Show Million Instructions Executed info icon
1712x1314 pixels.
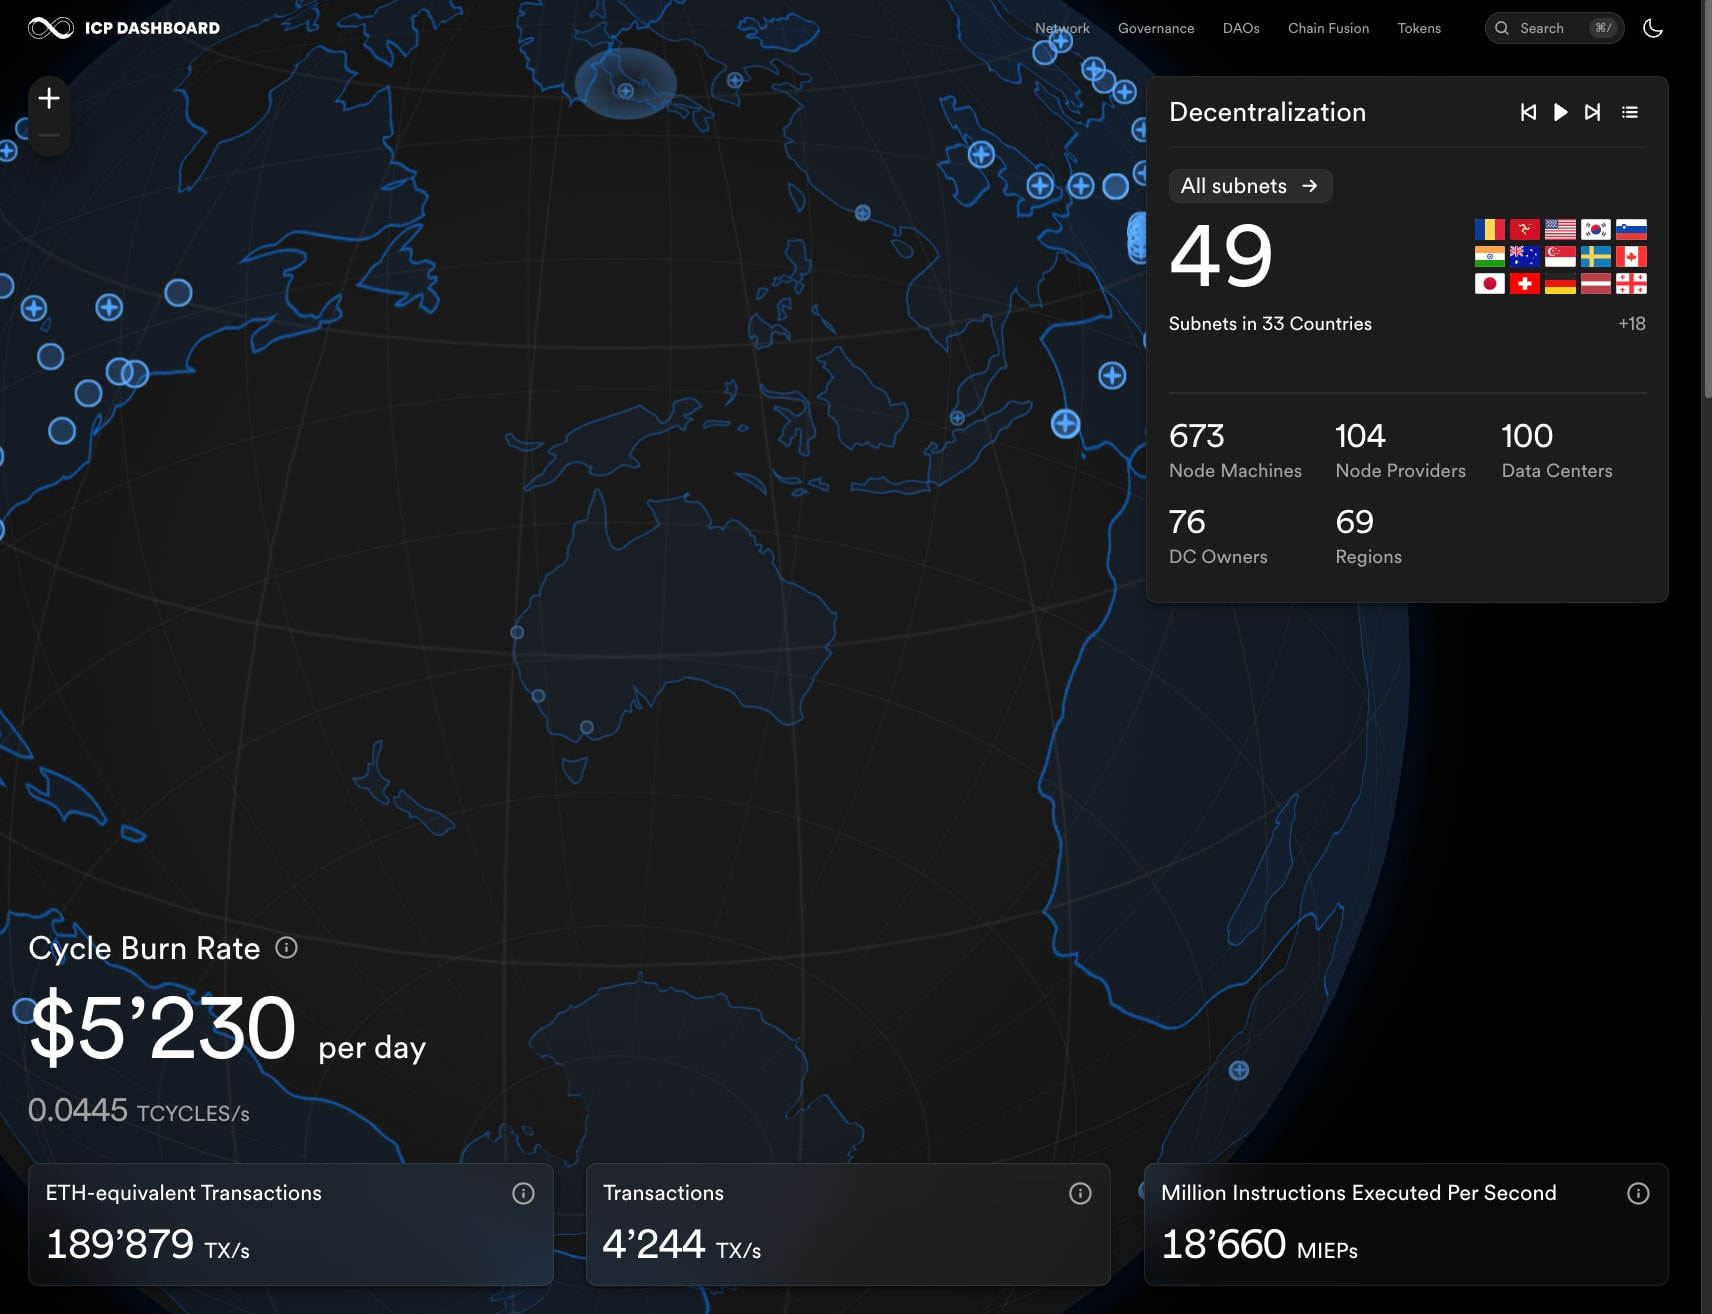(x=1638, y=1193)
